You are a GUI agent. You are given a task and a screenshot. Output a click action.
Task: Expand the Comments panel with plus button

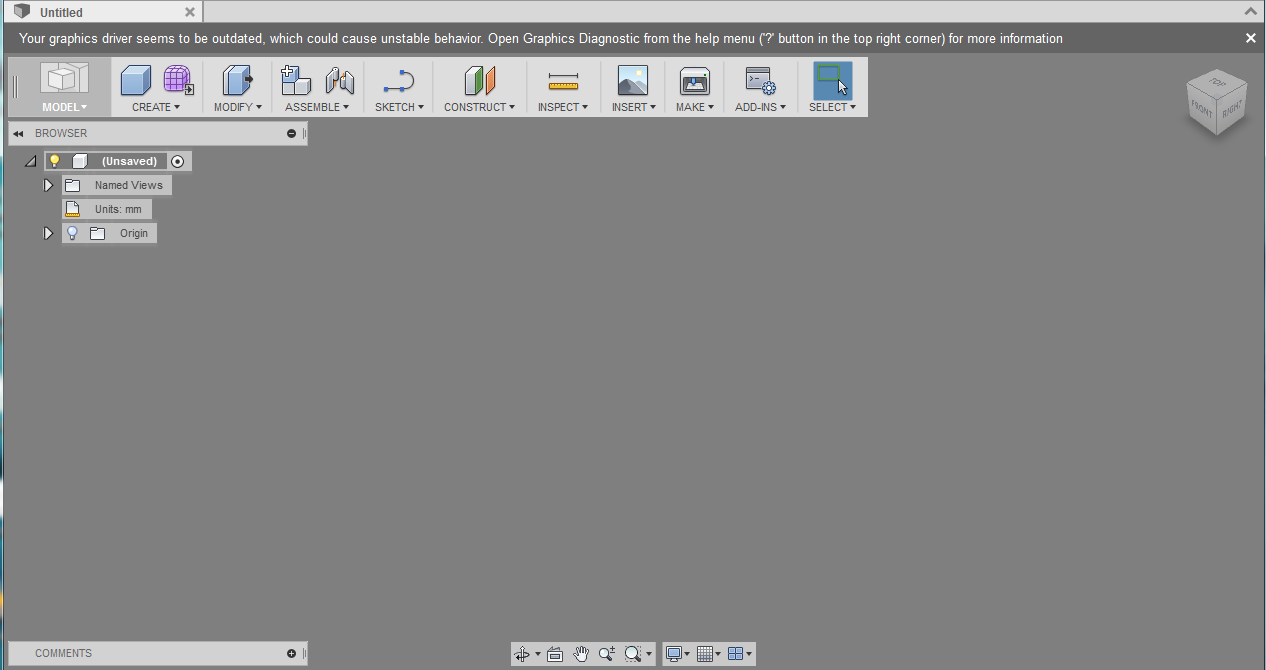[x=292, y=653]
